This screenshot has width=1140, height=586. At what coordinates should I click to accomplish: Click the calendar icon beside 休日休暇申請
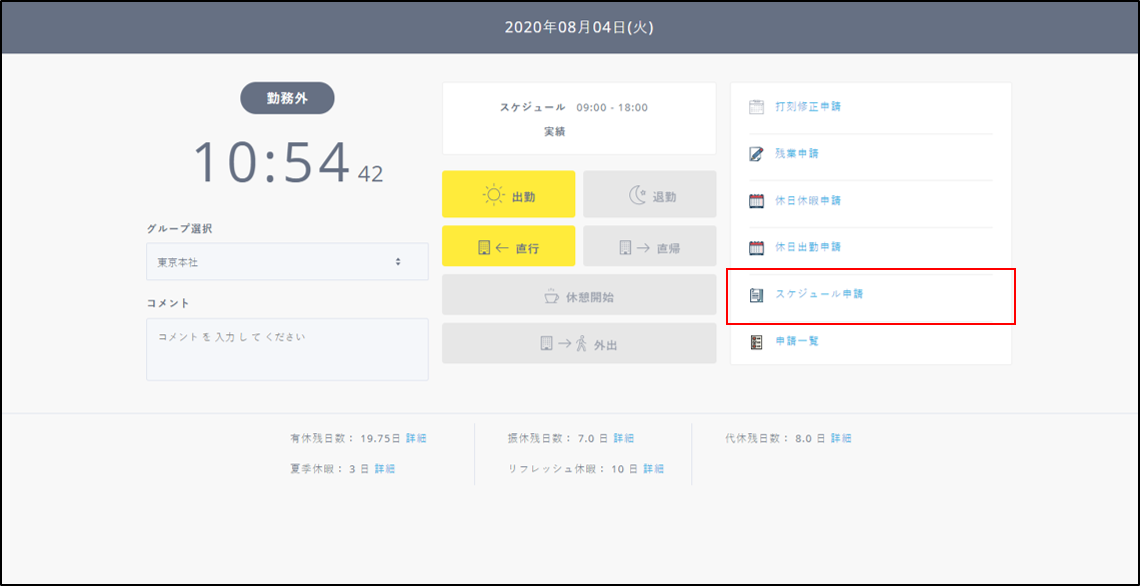point(756,200)
